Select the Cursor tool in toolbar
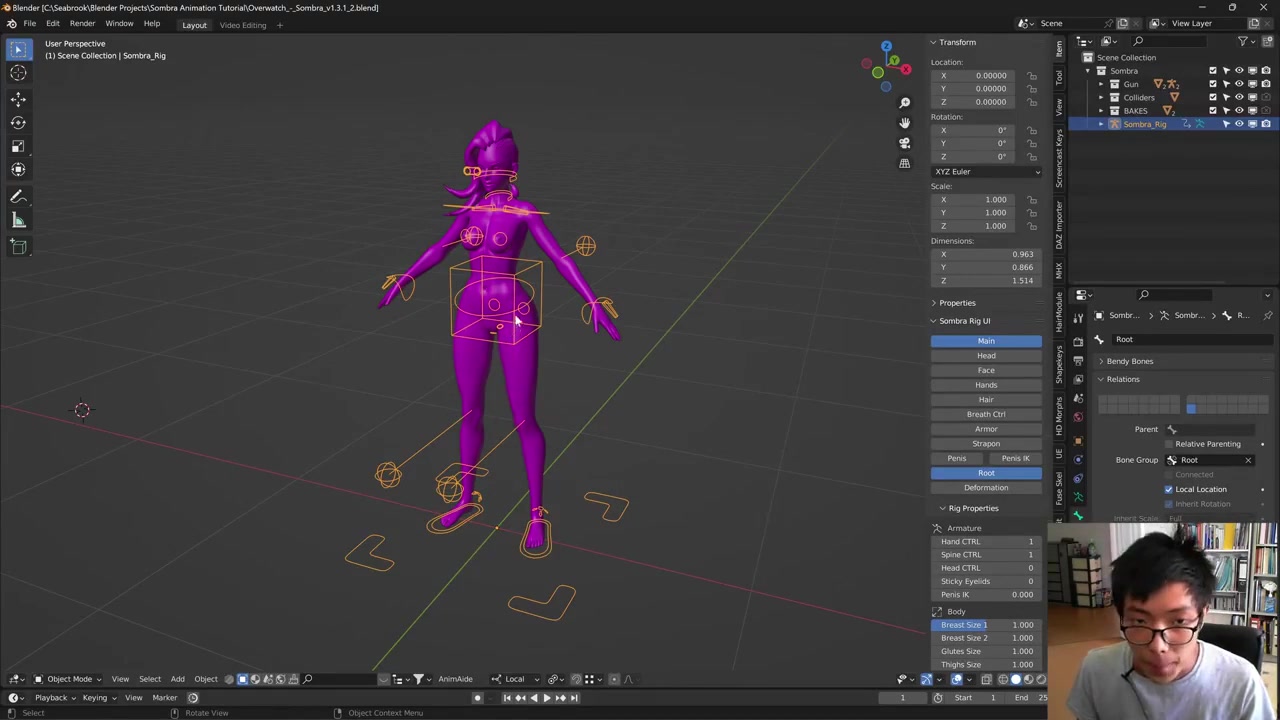Viewport: 1280px width, 720px height. 18,73
